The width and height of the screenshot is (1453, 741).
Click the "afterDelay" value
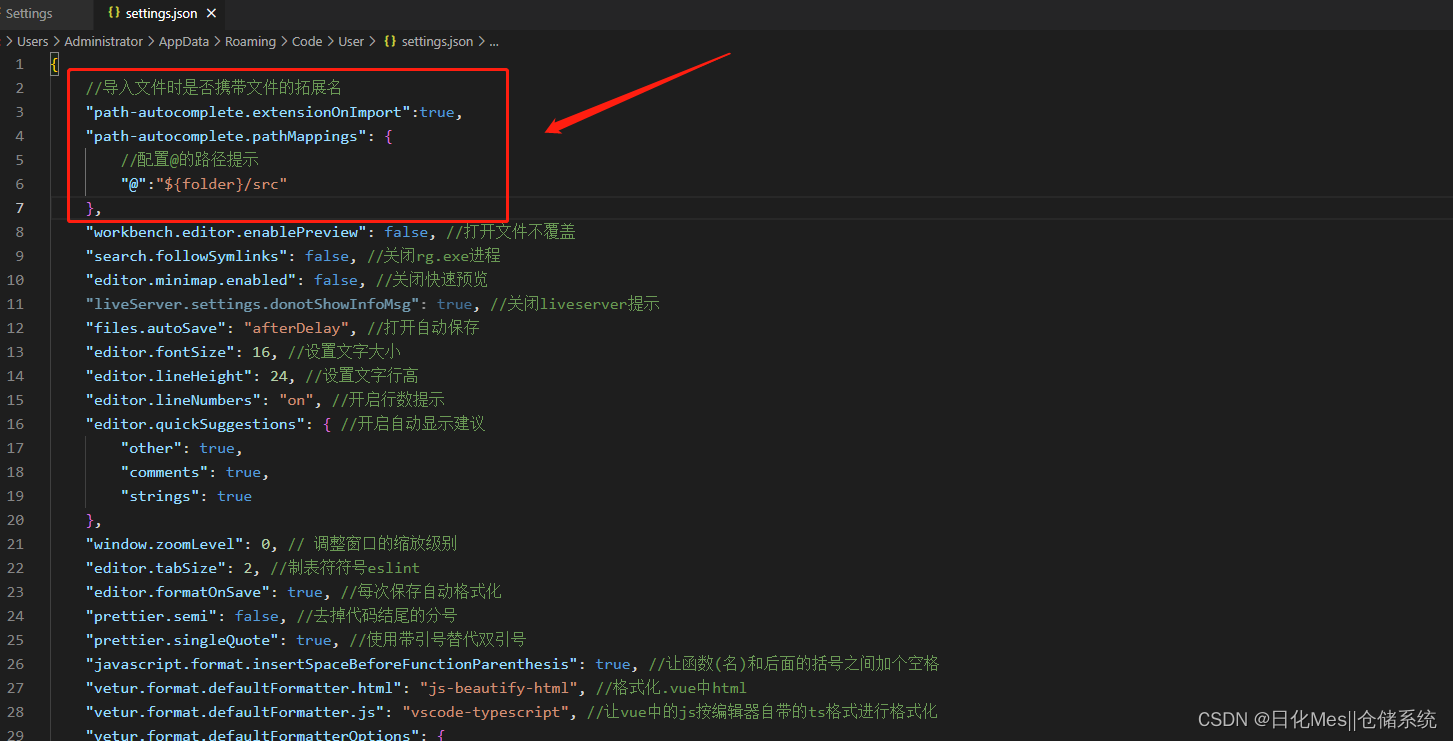tap(296, 328)
